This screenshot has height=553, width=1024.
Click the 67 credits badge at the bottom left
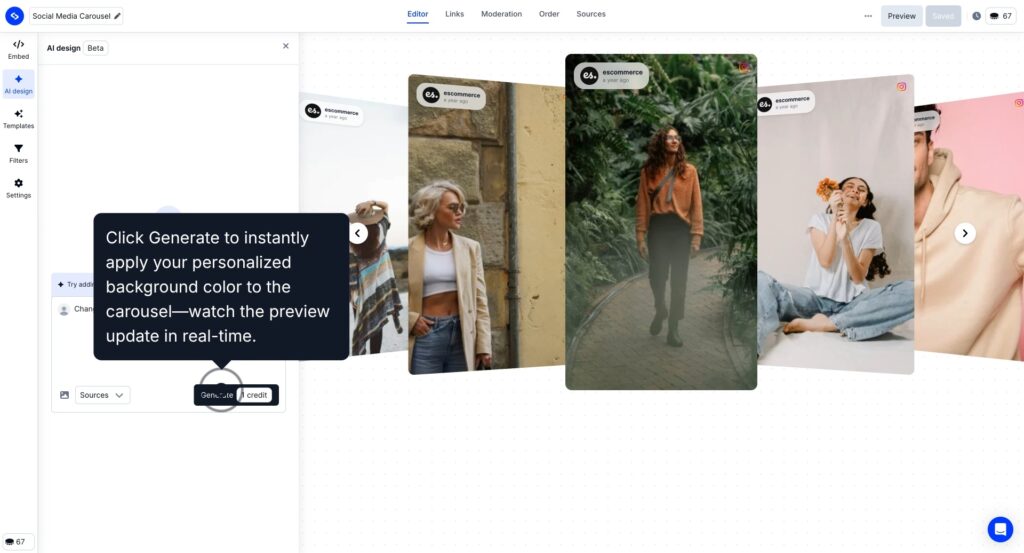click(x=16, y=541)
